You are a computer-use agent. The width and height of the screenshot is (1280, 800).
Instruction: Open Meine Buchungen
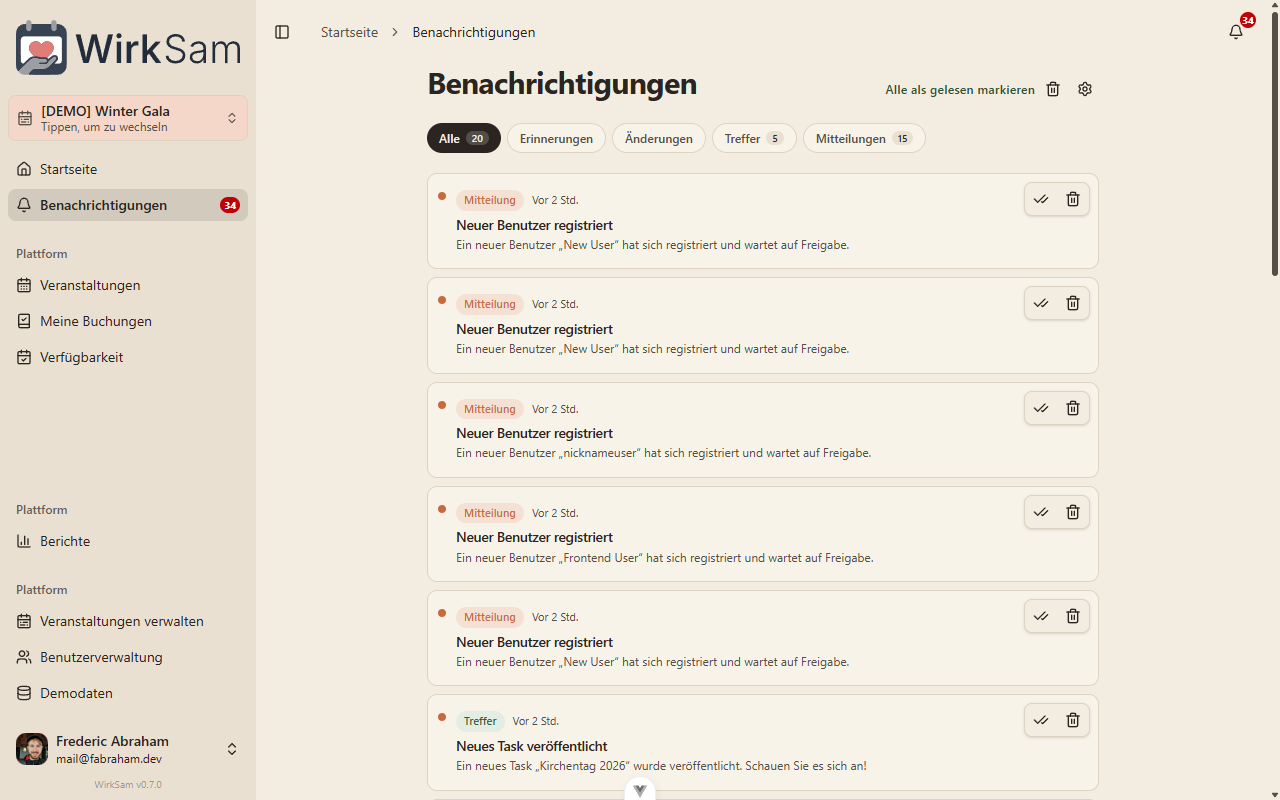tap(128, 321)
